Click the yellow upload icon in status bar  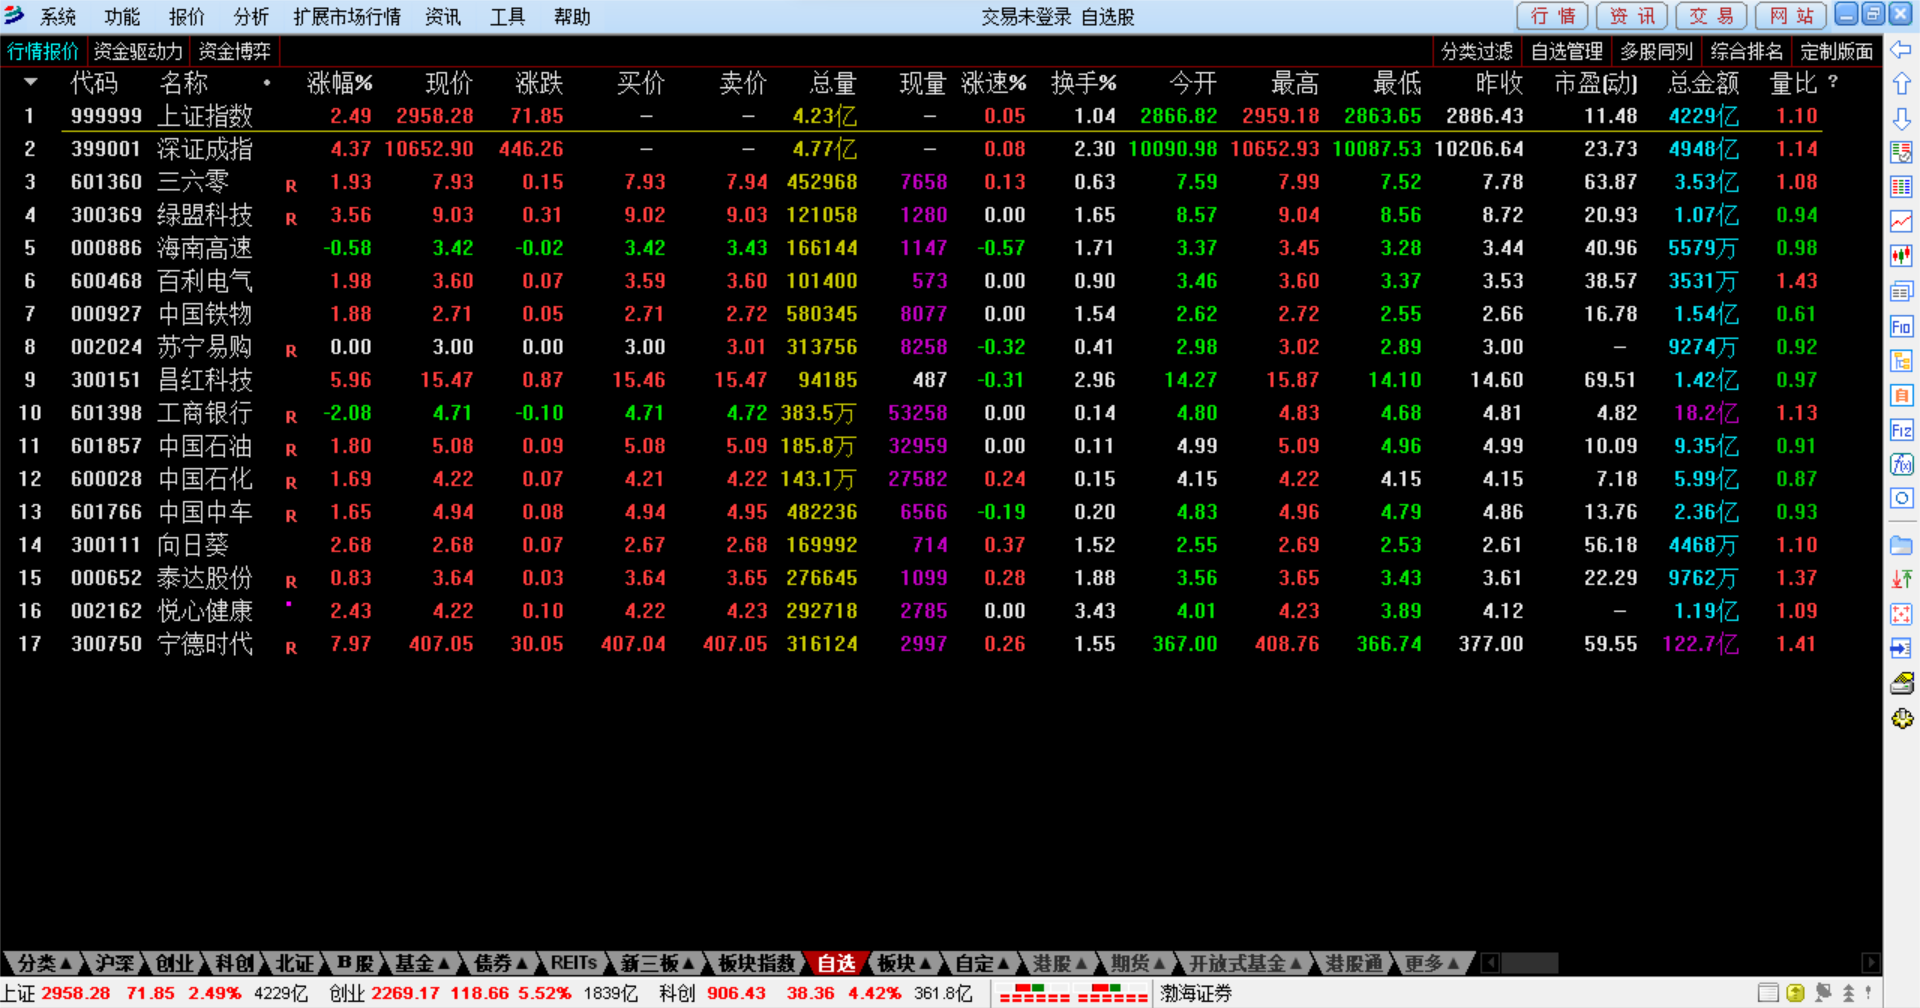point(1795,993)
